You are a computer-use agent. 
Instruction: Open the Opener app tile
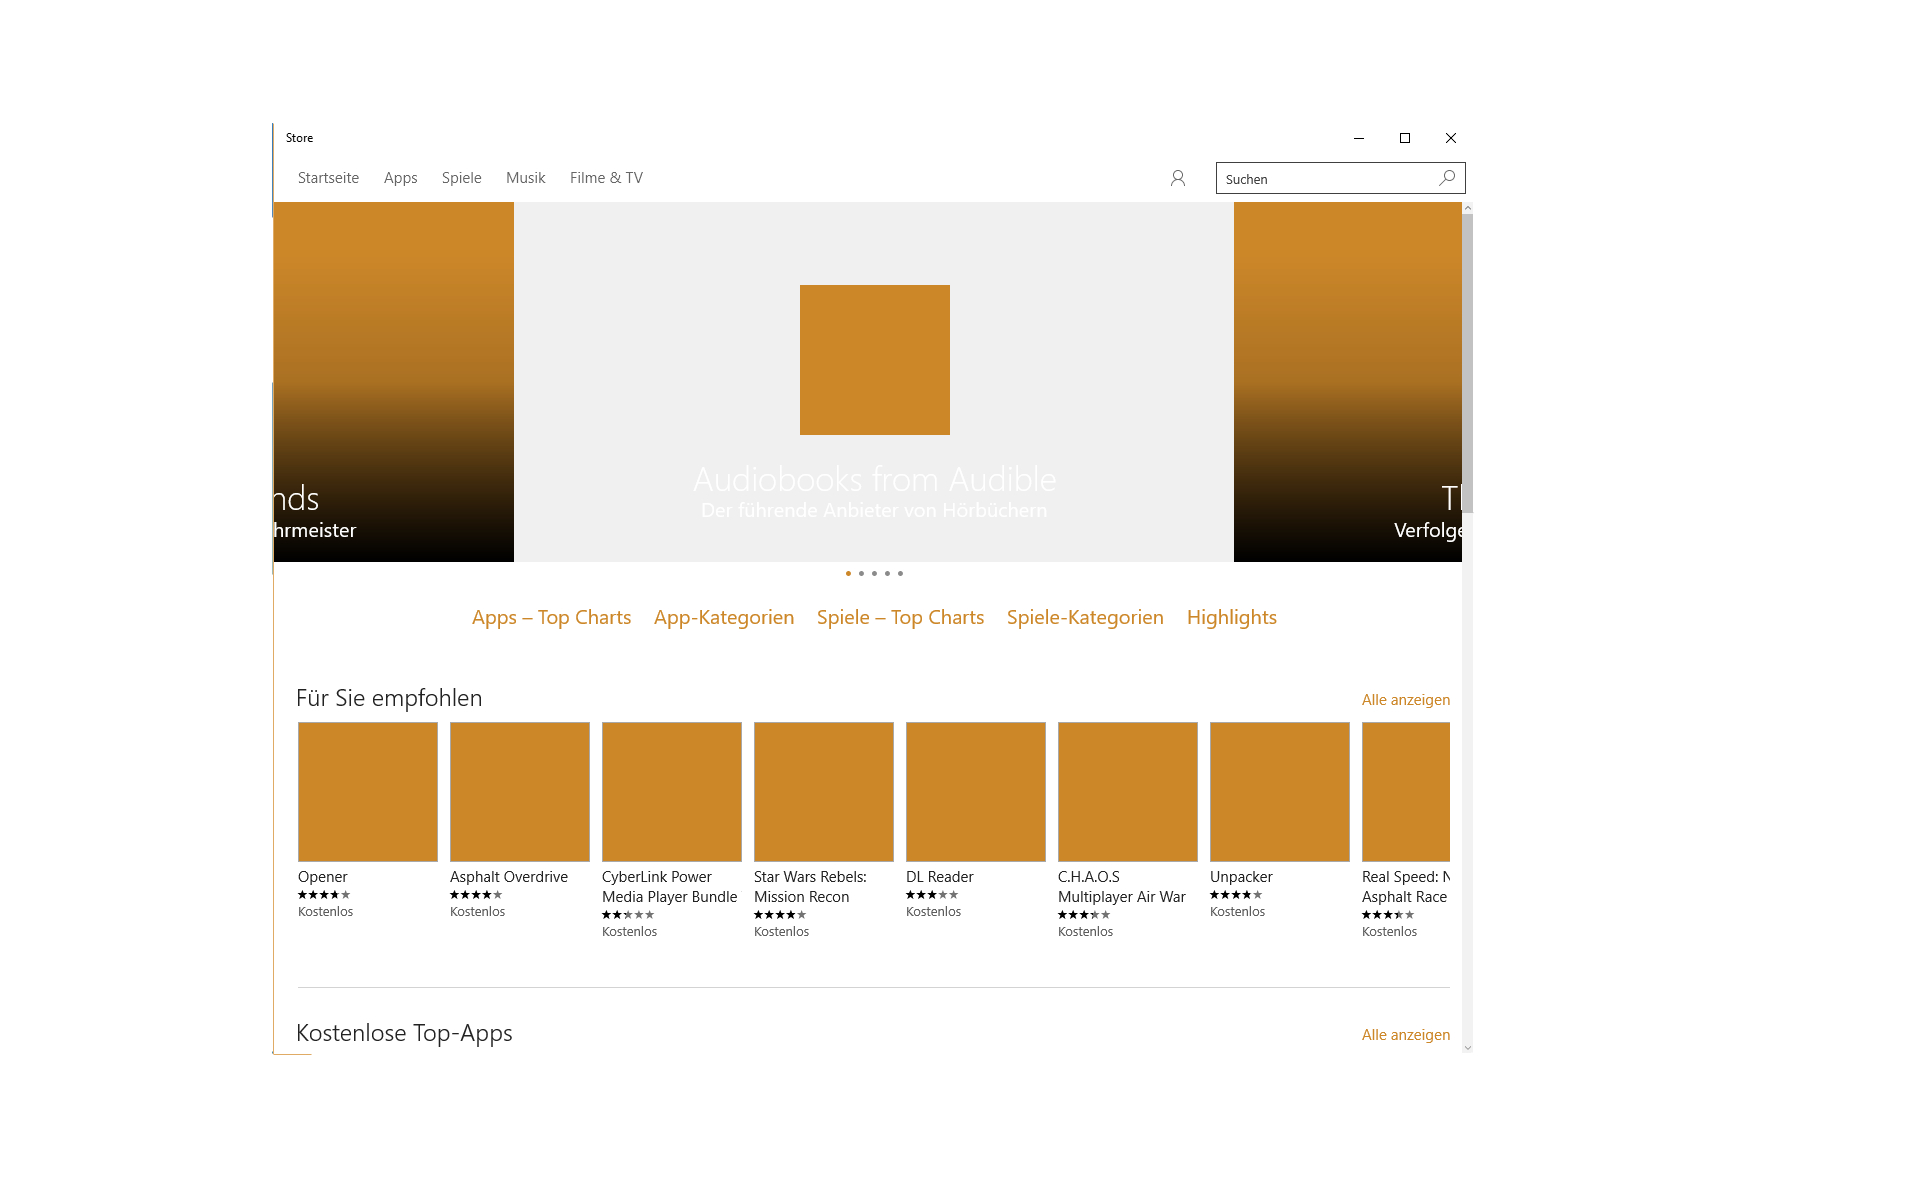click(368, 792)
